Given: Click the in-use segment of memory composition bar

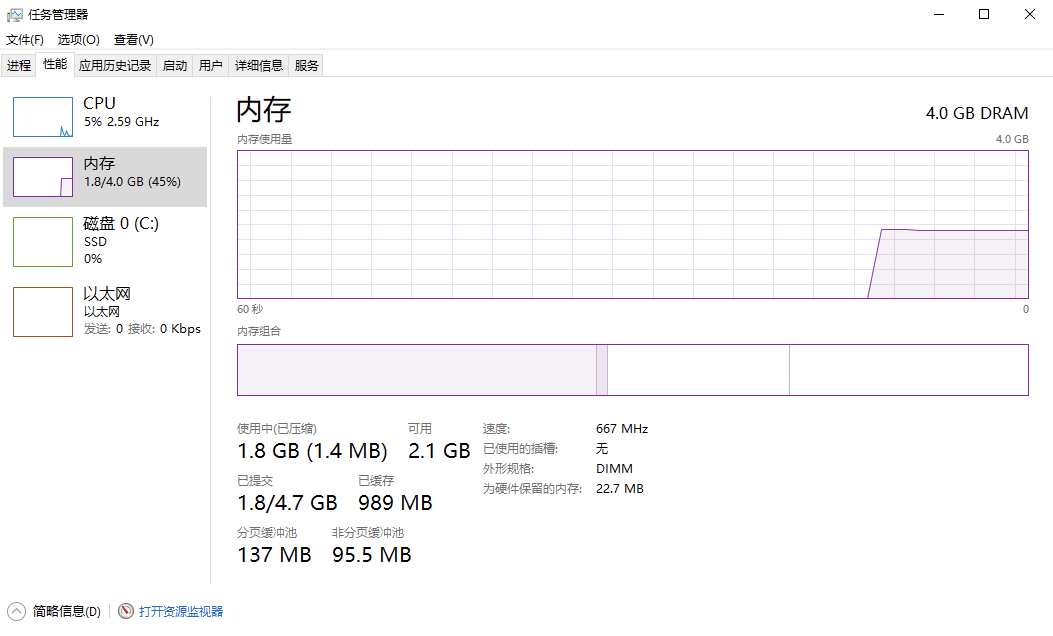Looking at the screenshot, I should tap(417, 370).
